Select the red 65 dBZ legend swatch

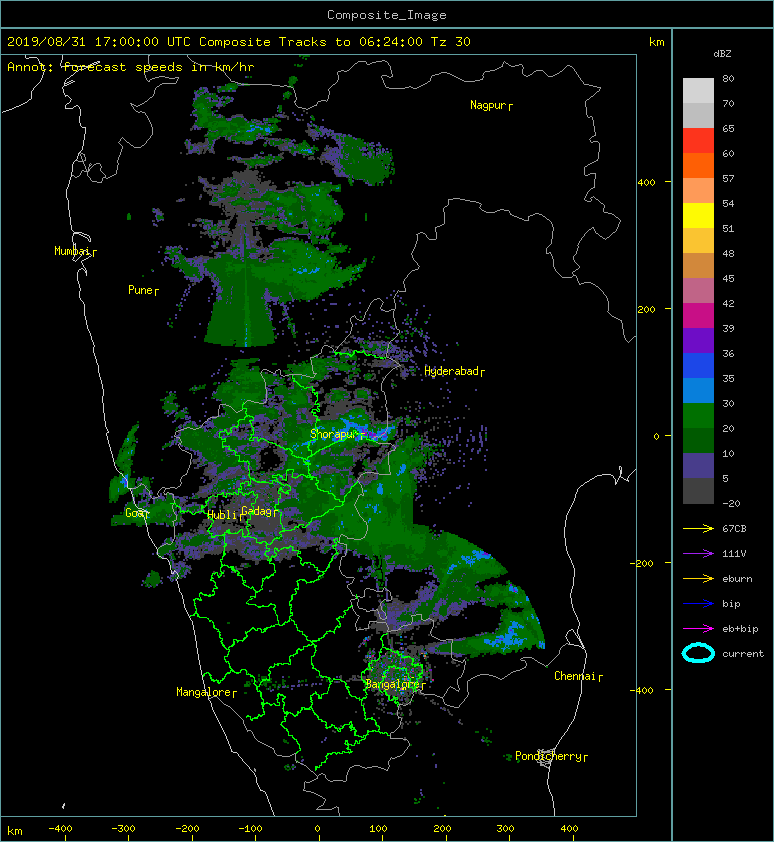(698, 141)
